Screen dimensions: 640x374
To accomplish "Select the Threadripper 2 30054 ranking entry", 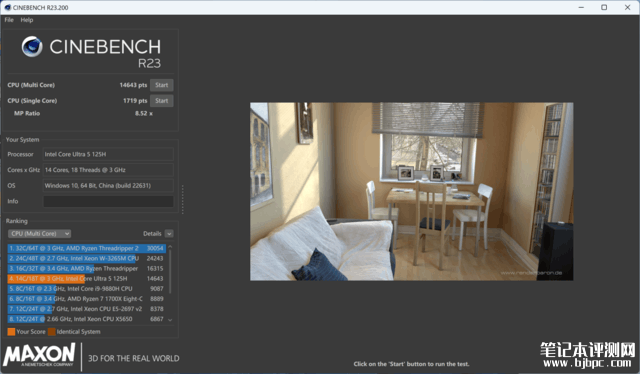I will click(87, 248).
